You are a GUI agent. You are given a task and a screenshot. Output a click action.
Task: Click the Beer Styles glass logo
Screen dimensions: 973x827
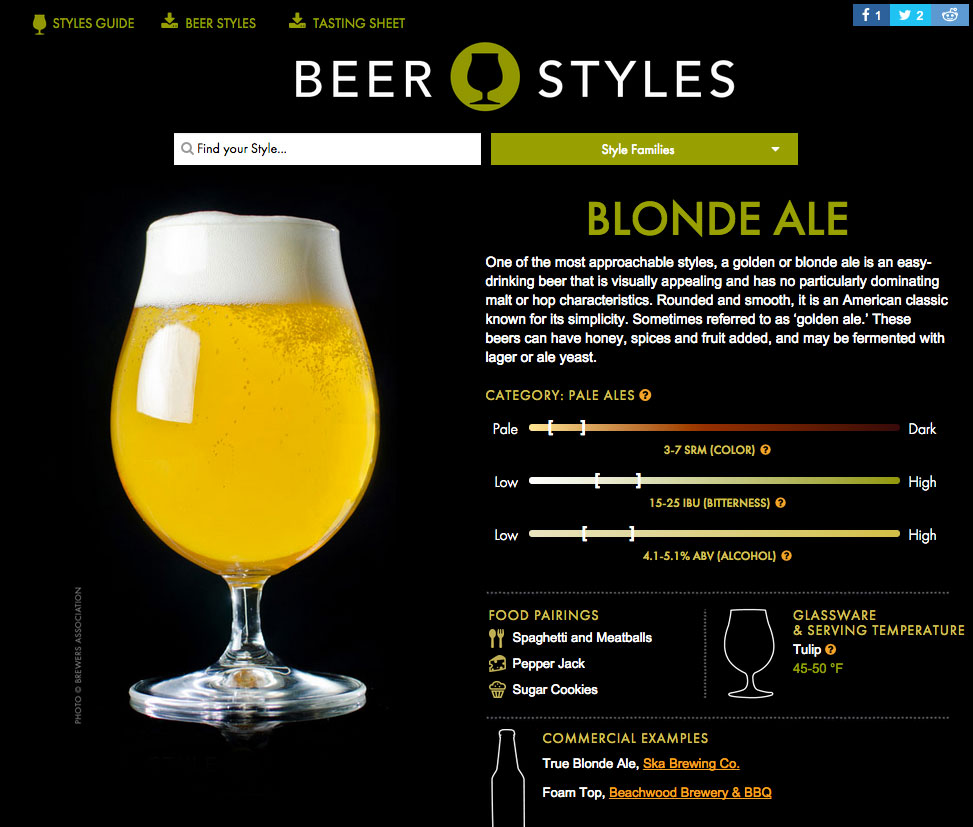click(x=485, y=77)
